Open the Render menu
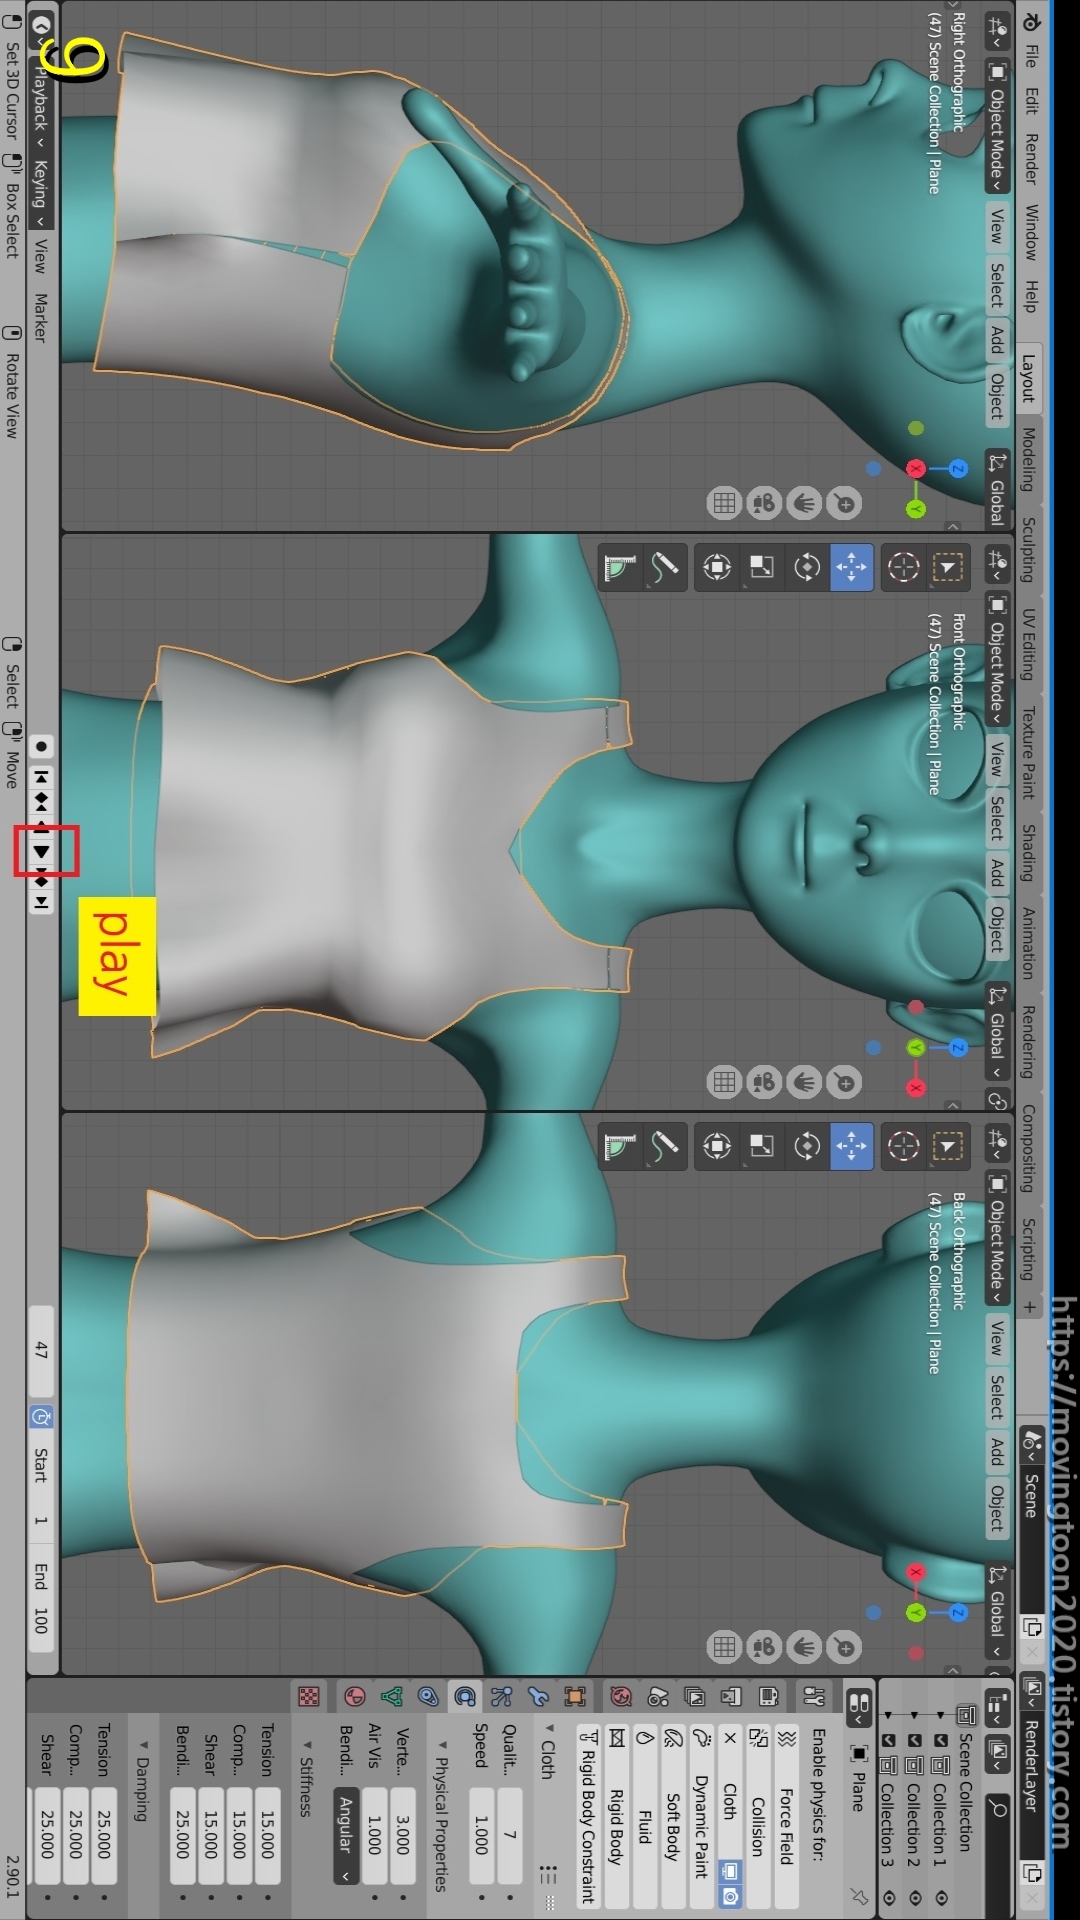 [x=1031, y=158]
